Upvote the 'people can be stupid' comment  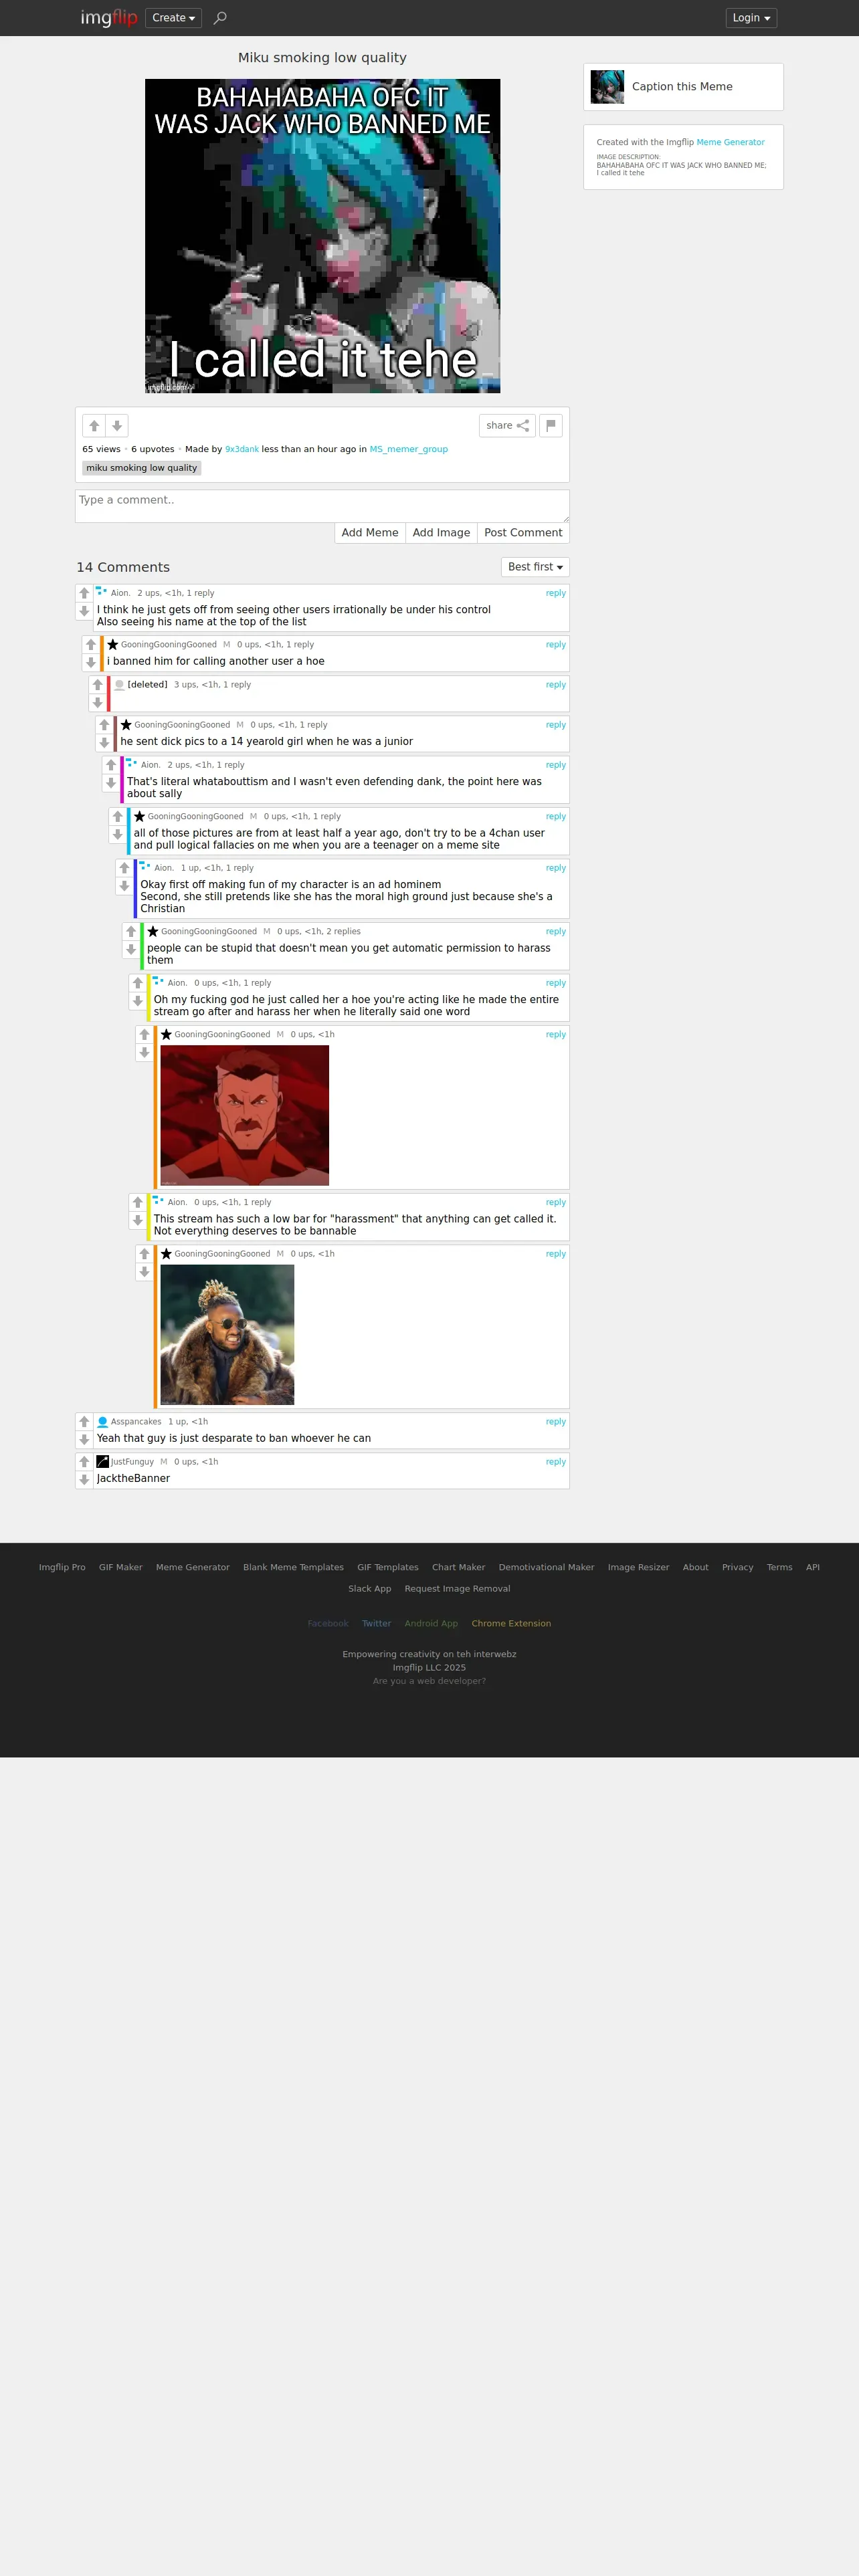(x=131, y=932)
